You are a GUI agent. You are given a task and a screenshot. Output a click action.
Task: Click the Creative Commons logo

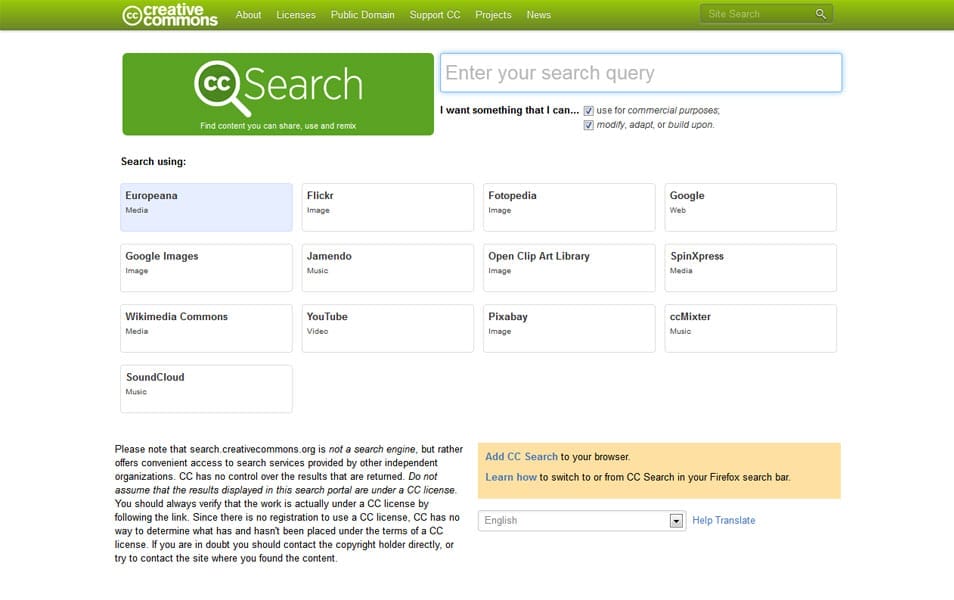click(x=170, y=14)
